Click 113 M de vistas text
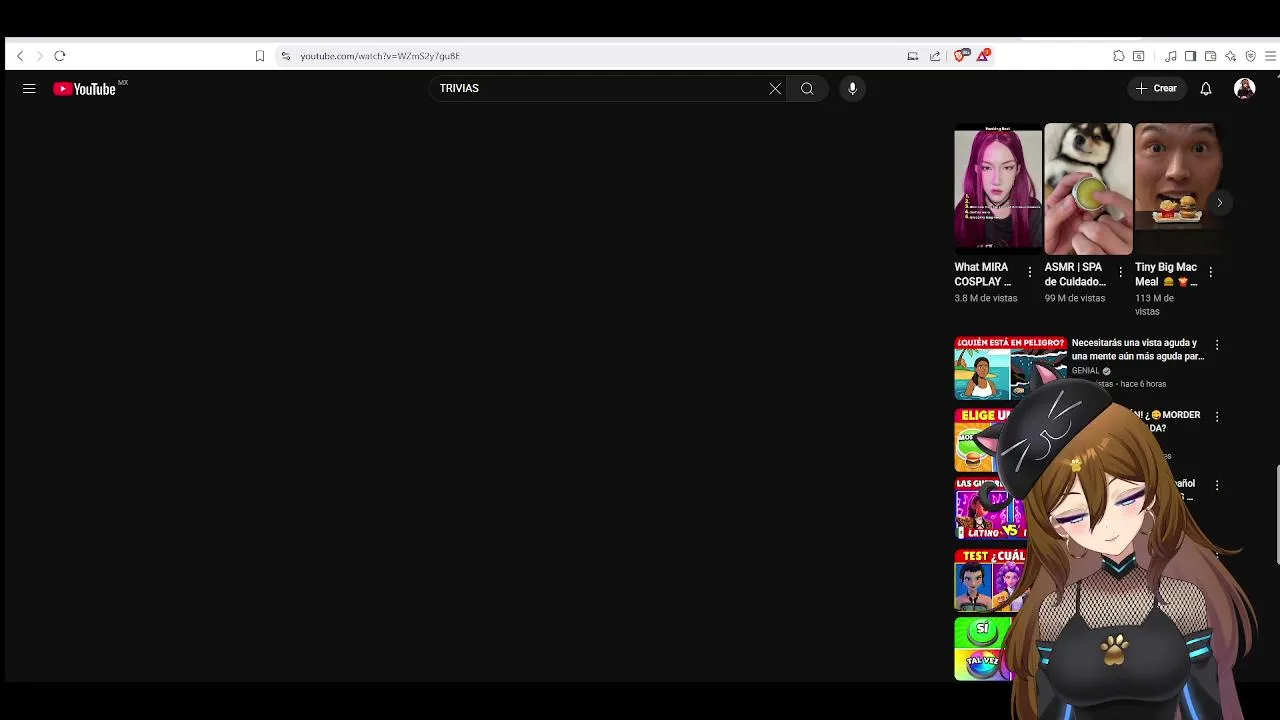The width and height of the screenshot is (1280, 720). point(1154,305)
